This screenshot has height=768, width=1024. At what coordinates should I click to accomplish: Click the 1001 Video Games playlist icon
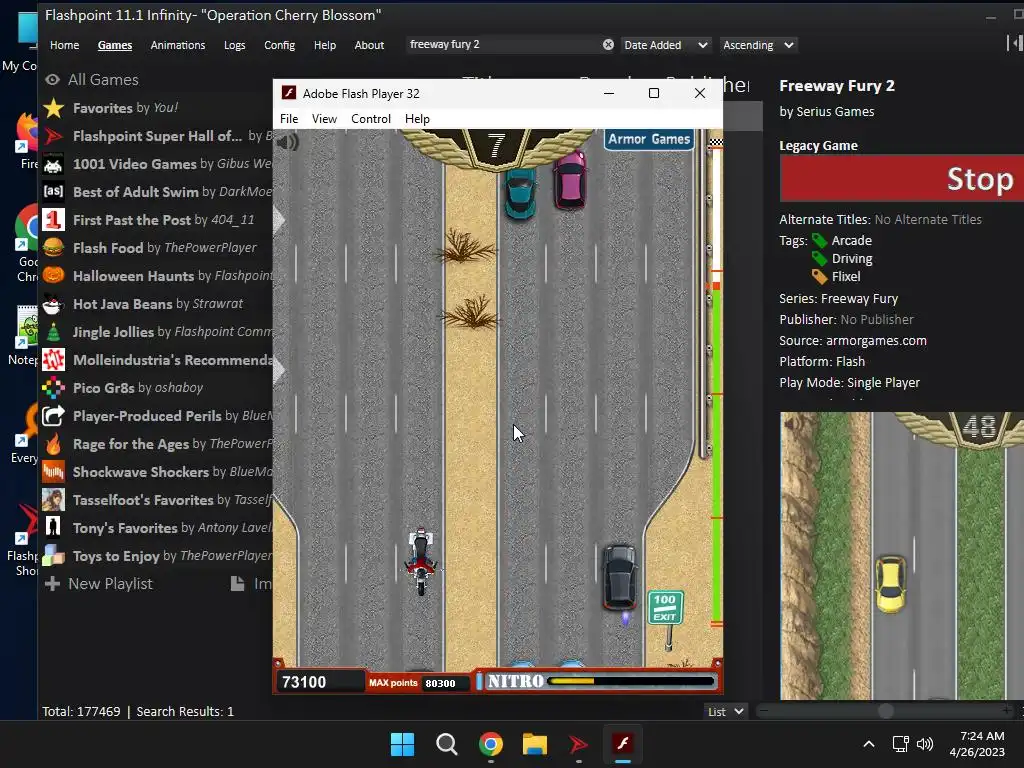coord(54,164)
